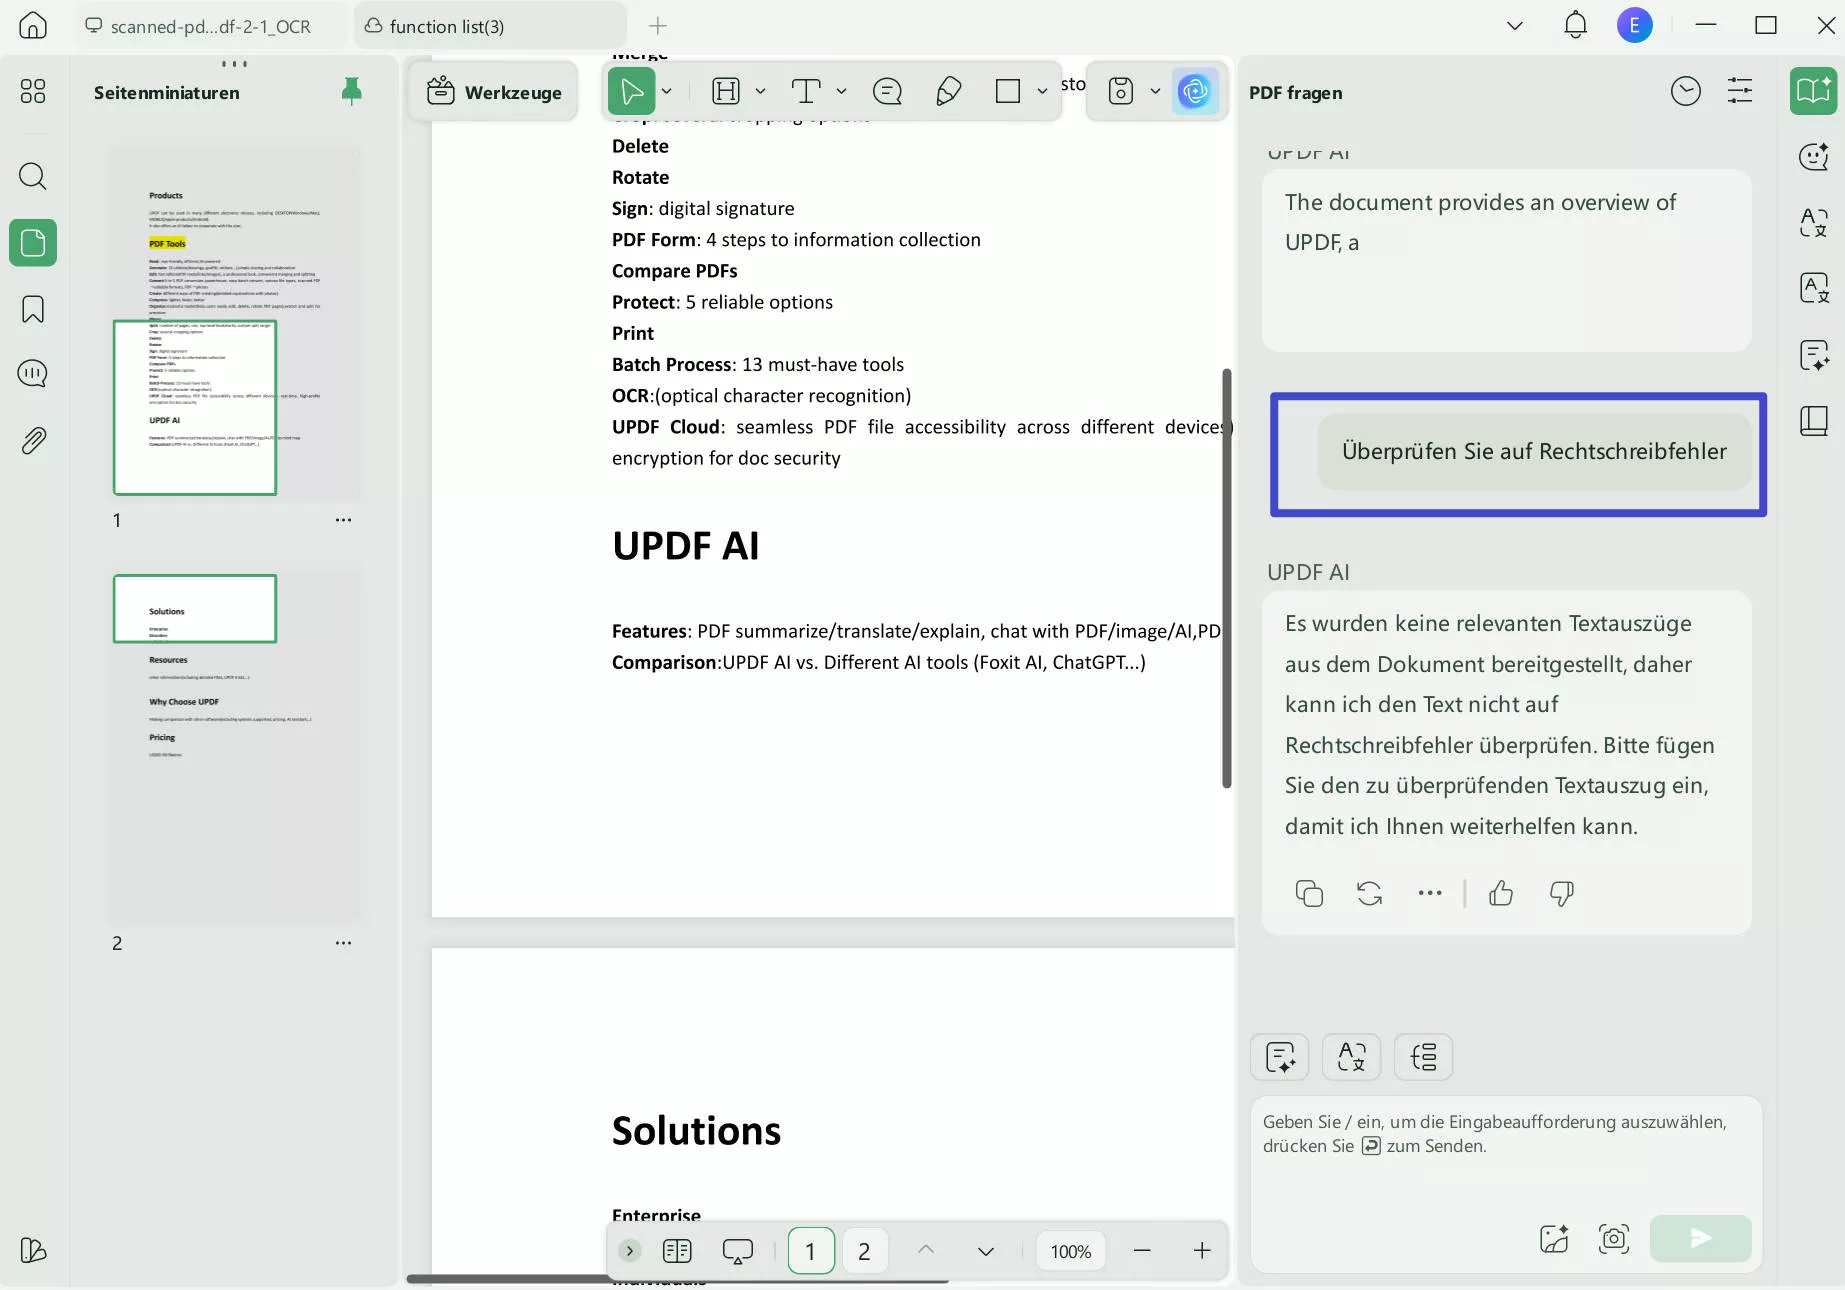This screenshot has width=1845, height=1290.
Task: Open the AI chat sparkle face icon
Action: tap(1814, 156)
